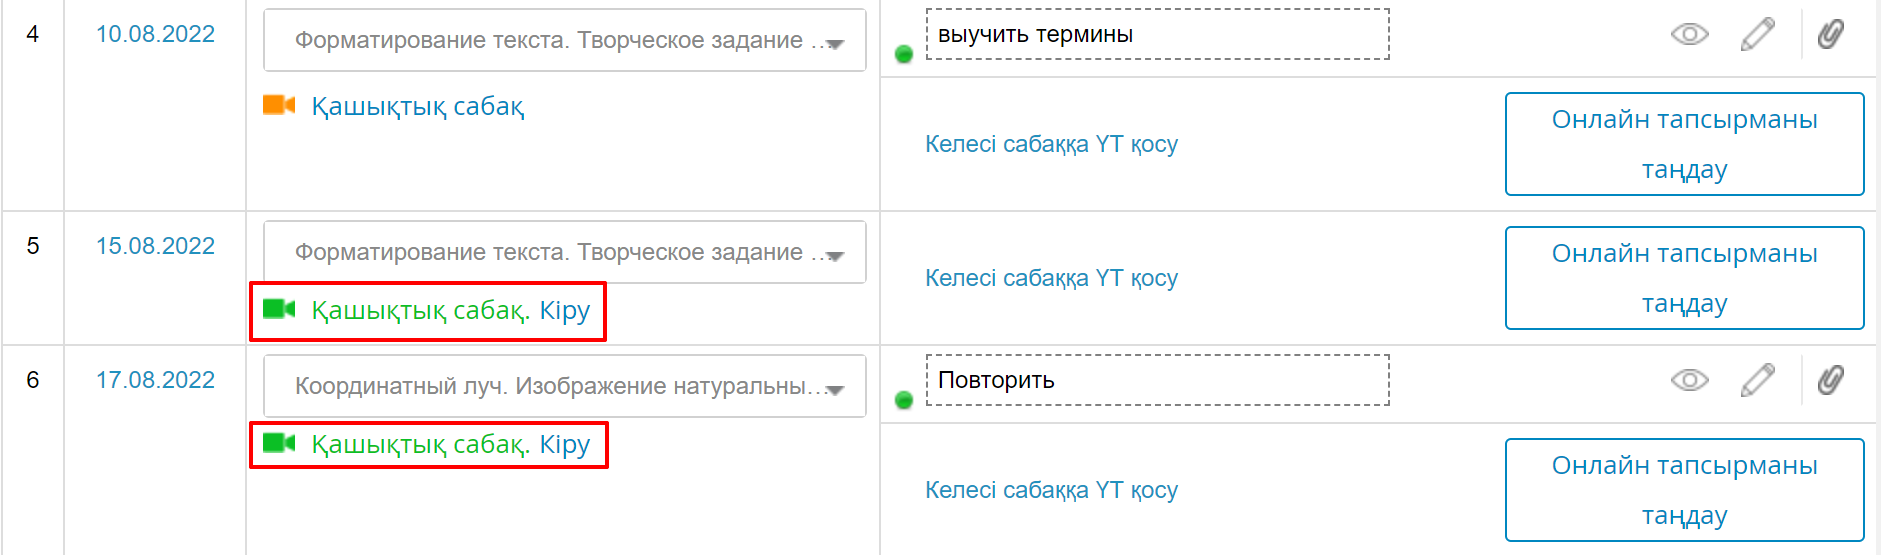Join the distance lesson for 15.08.2022

pos(450,311)
